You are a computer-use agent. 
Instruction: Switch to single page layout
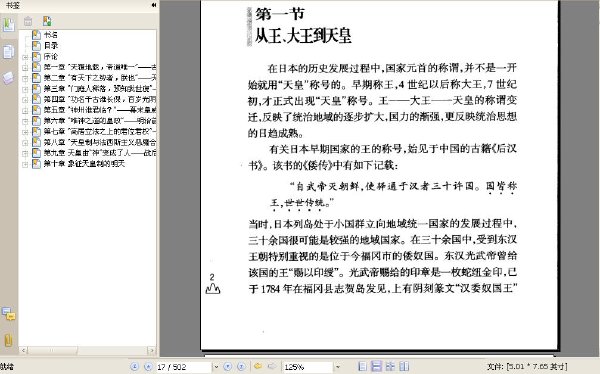coord(362,366)
